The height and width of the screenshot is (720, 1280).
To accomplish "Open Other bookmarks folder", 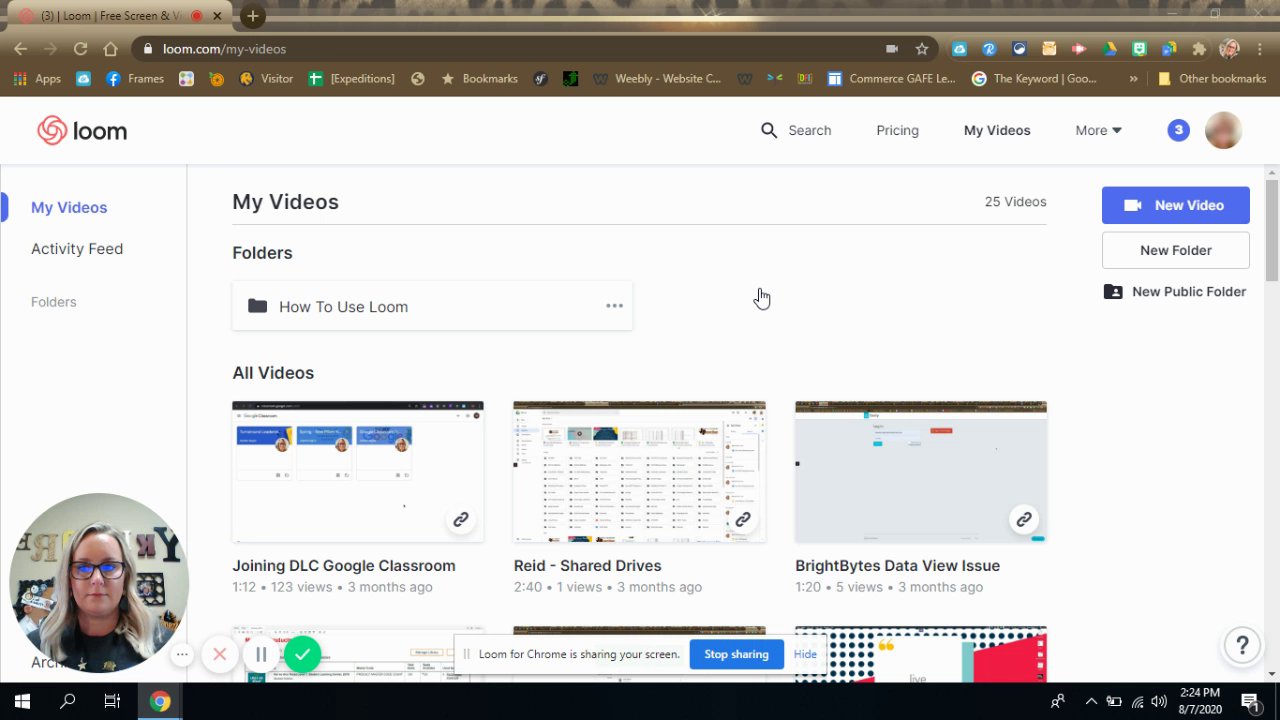I will pyautogui.click(x=1211, y=78).
